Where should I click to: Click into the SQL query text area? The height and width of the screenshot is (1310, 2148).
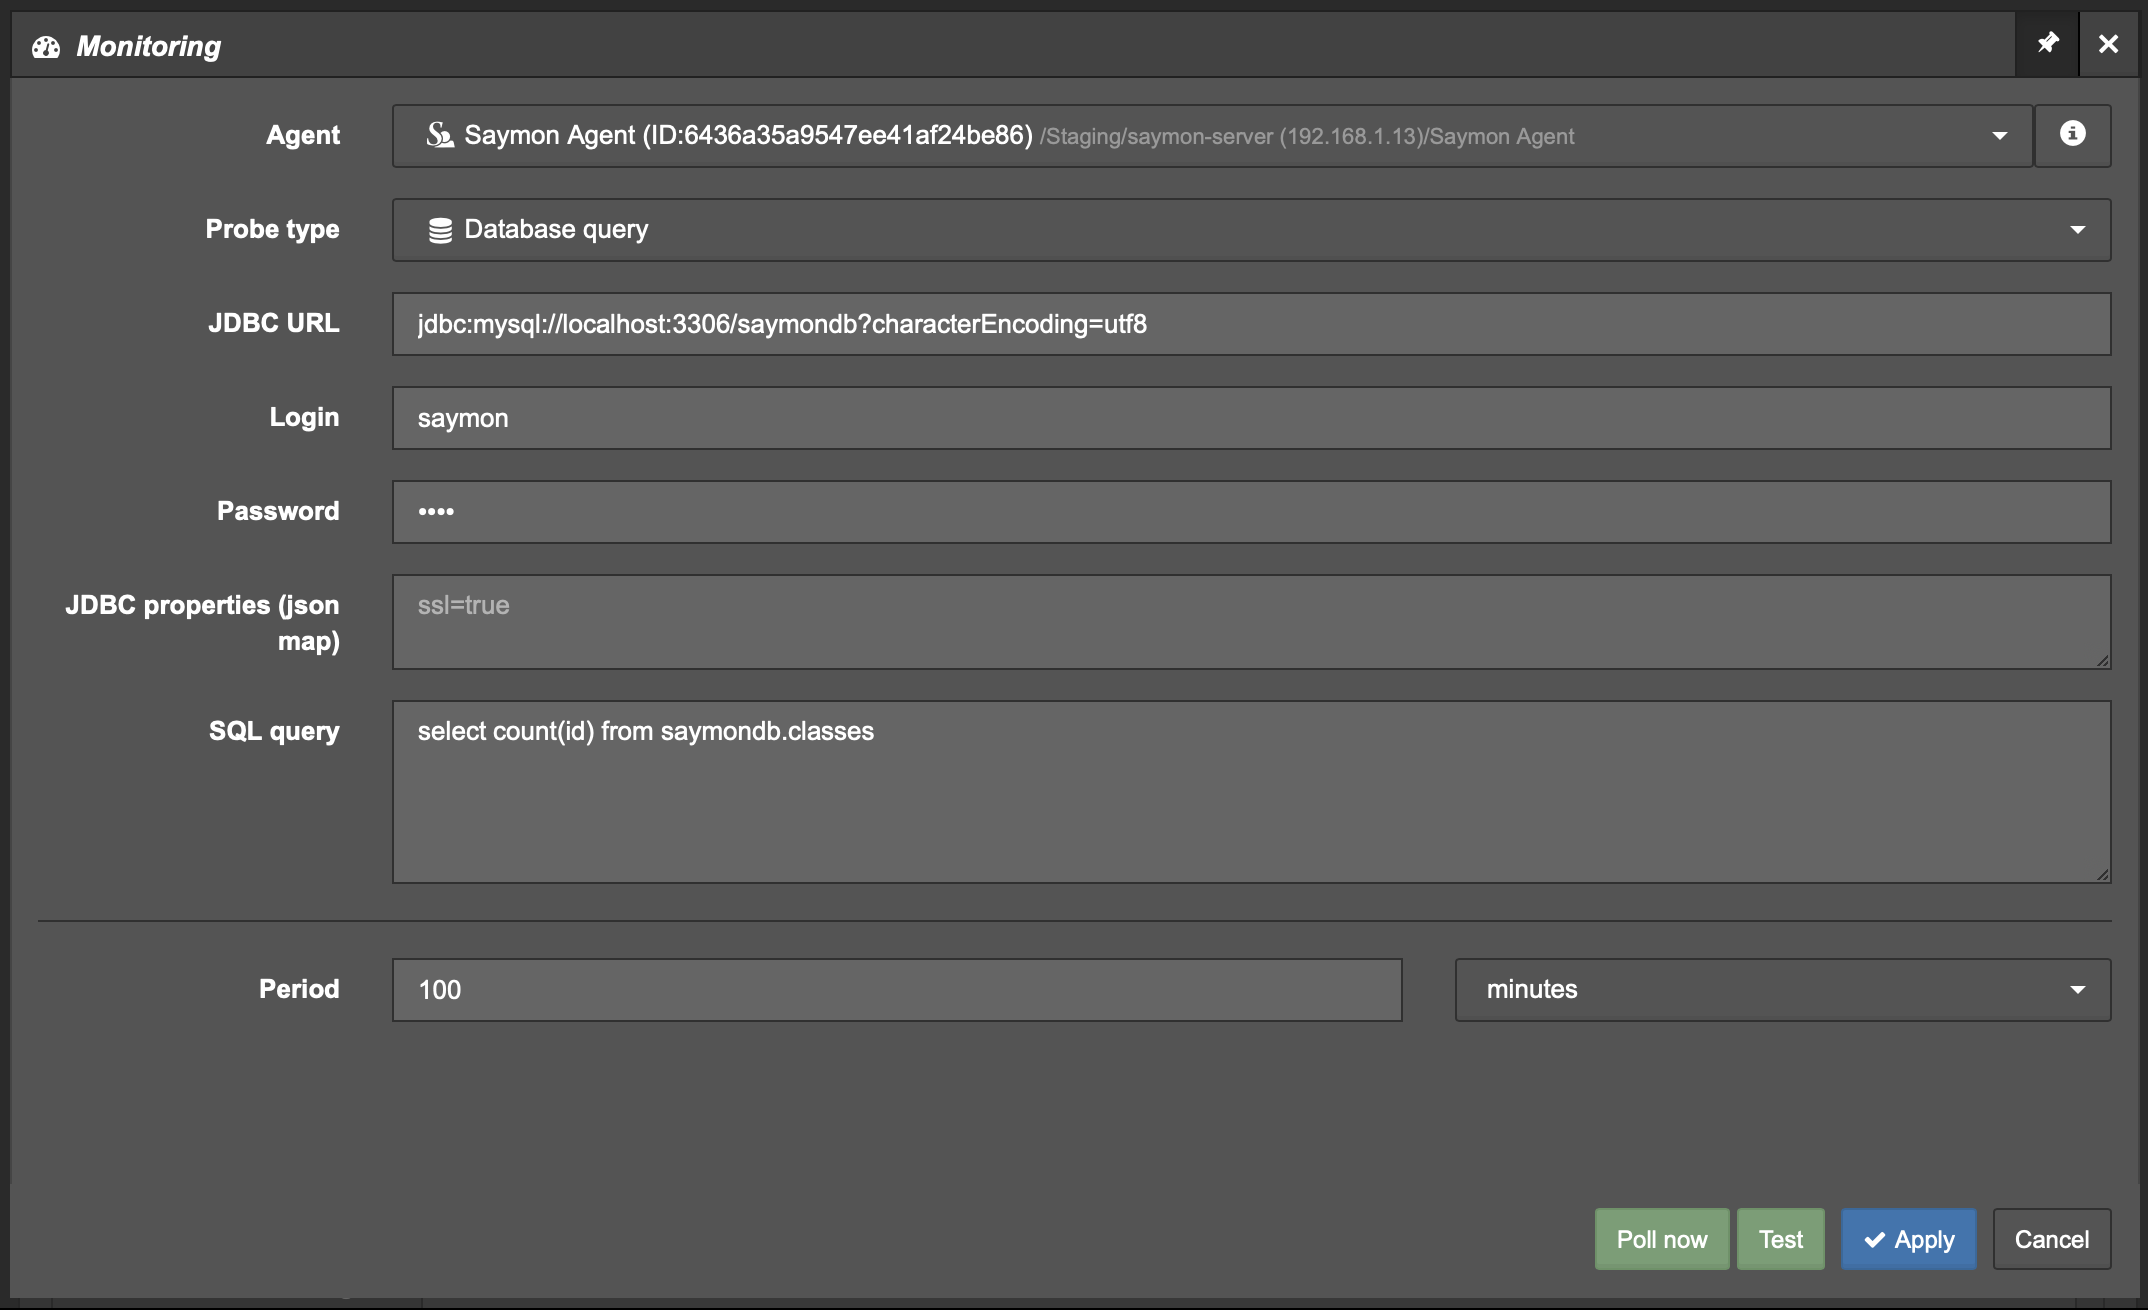click(1251, 792)
